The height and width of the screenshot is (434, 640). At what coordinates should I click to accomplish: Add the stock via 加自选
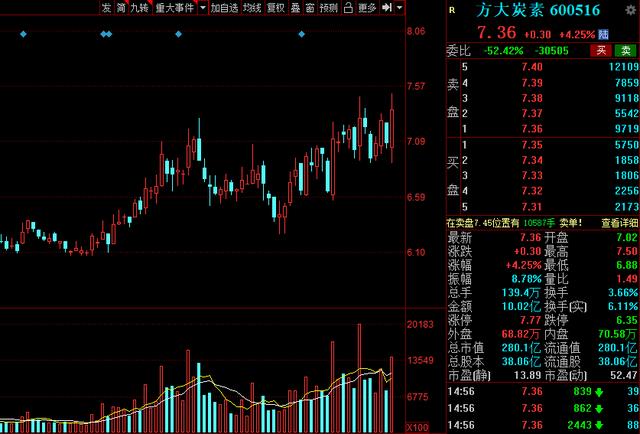tap(224, 7)
